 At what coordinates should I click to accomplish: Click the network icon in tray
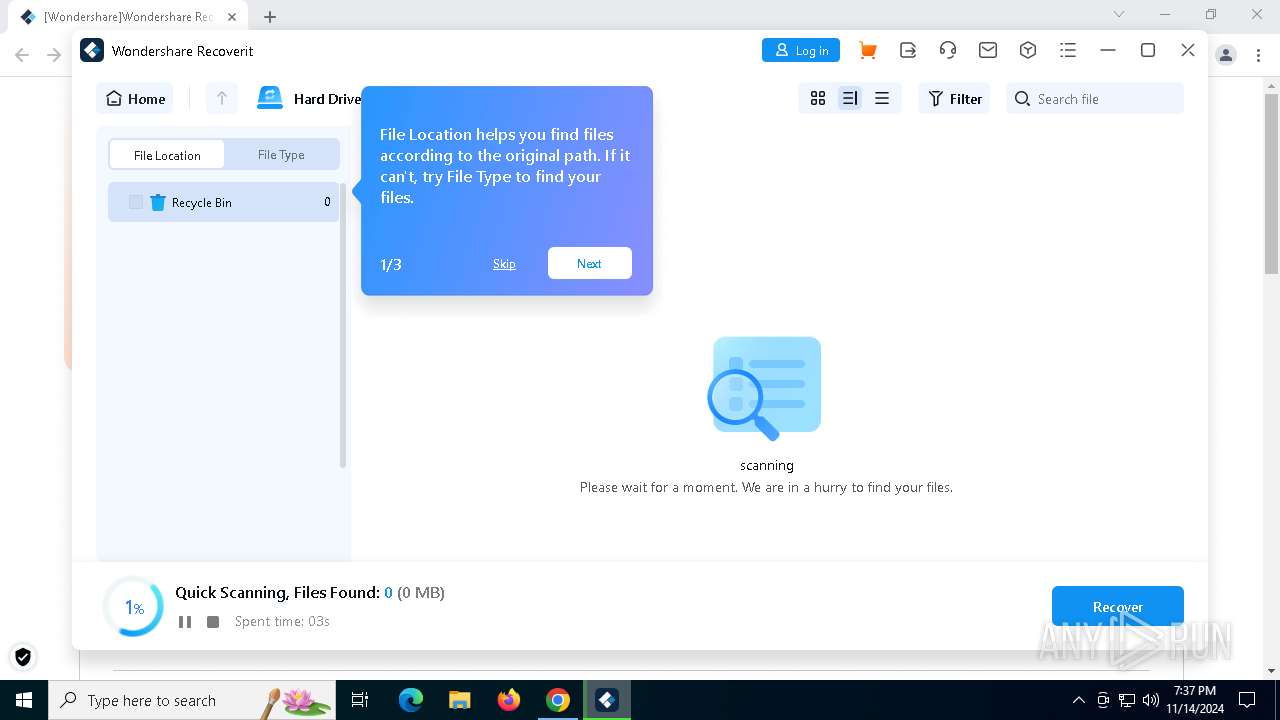(1126, 700)
